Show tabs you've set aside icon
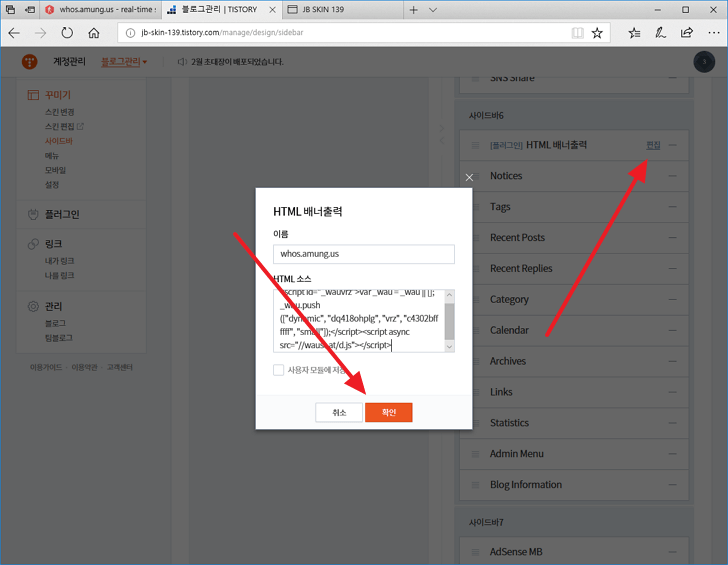The width and height of the screenshot is (728, 565). click(x=10, y=9)
